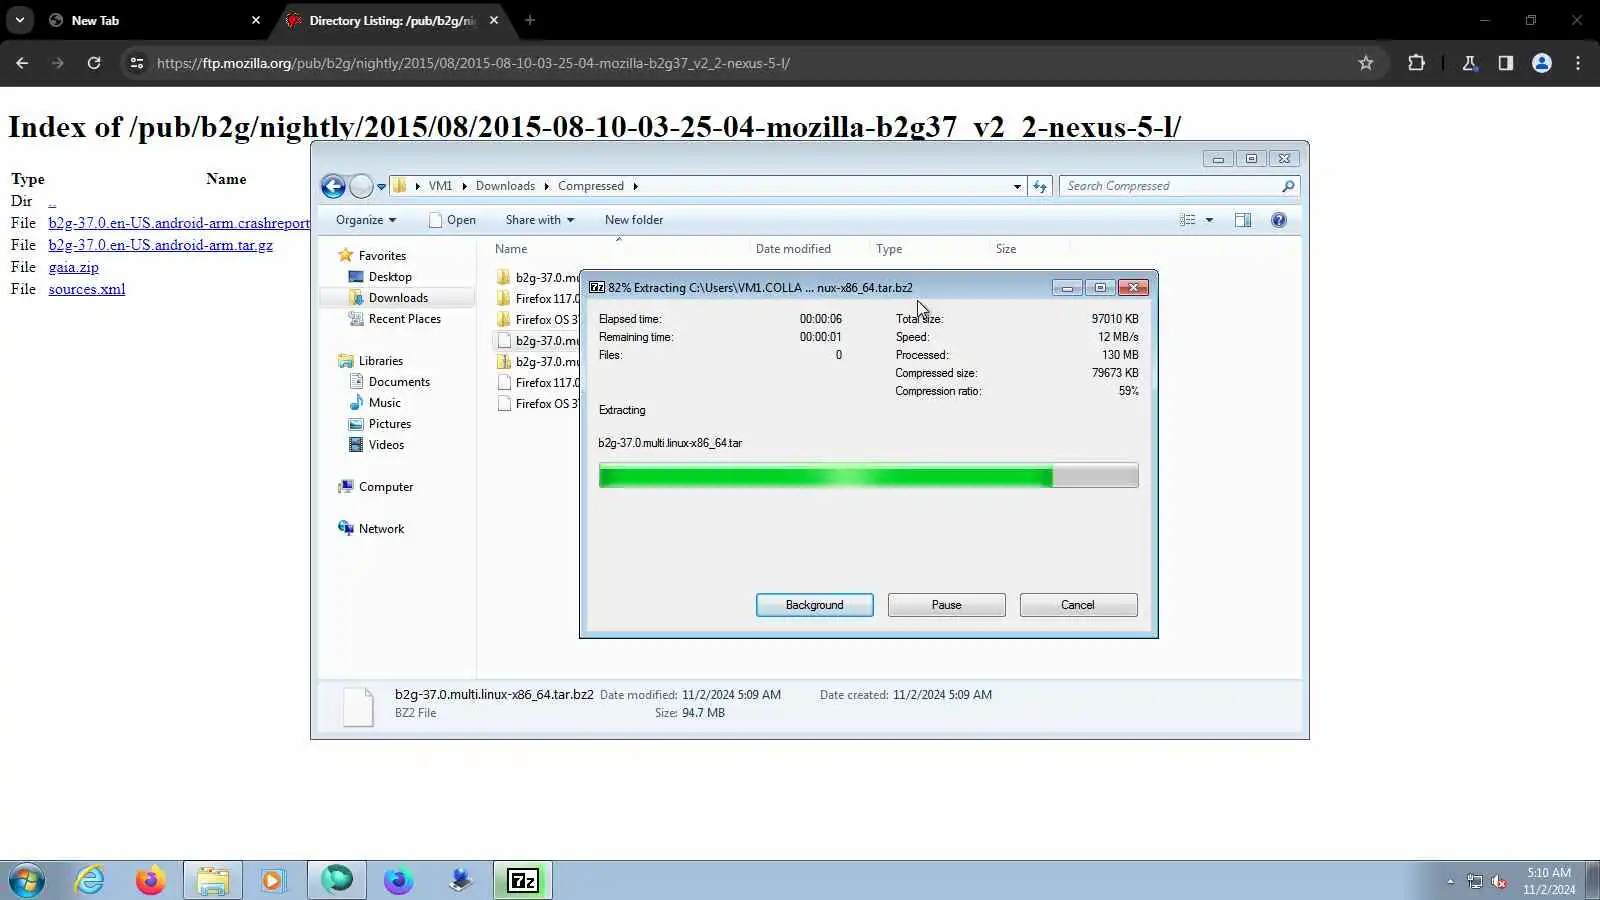1600x900 pixels.
Task: Click the Compressed breadcrumb segment
Action: (590, 186)
